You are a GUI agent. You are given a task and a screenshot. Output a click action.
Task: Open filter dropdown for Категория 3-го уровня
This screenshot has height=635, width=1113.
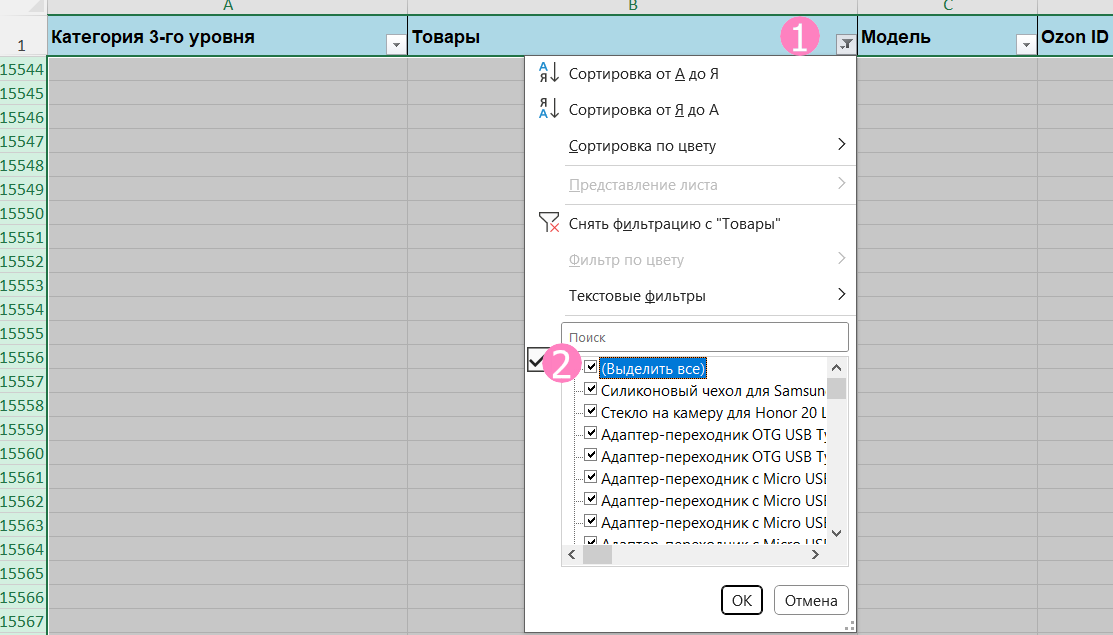click(x=396, y=45)
